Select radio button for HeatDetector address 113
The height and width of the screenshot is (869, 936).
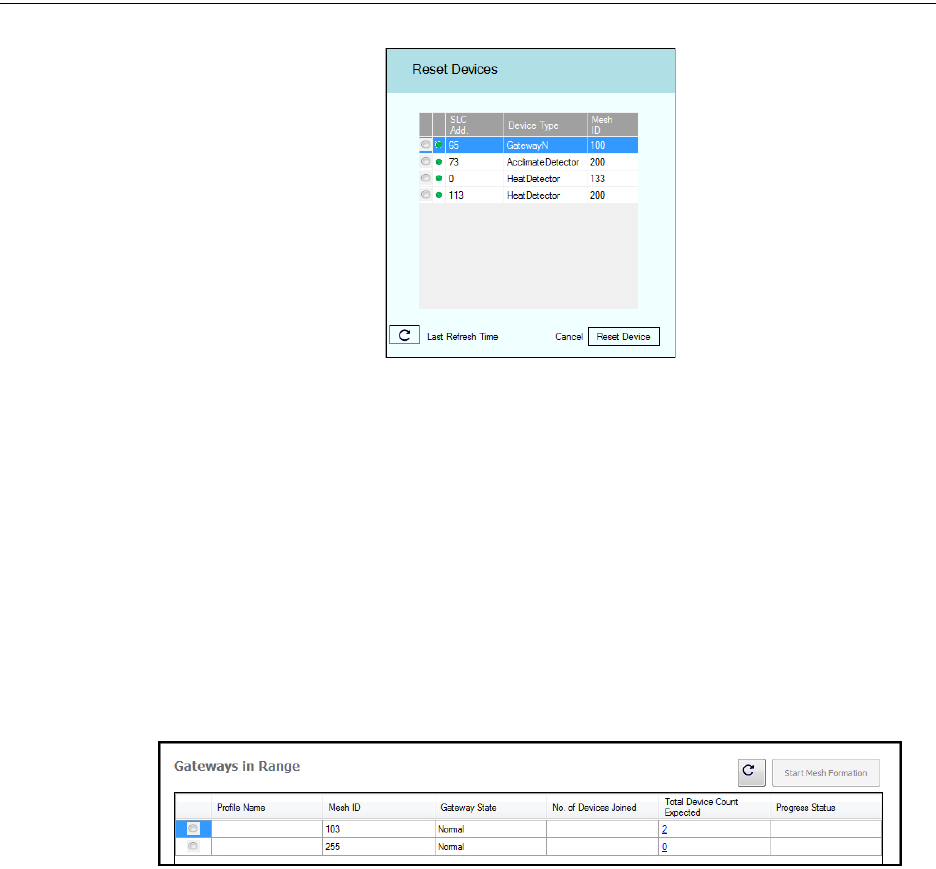click(426, 195)
